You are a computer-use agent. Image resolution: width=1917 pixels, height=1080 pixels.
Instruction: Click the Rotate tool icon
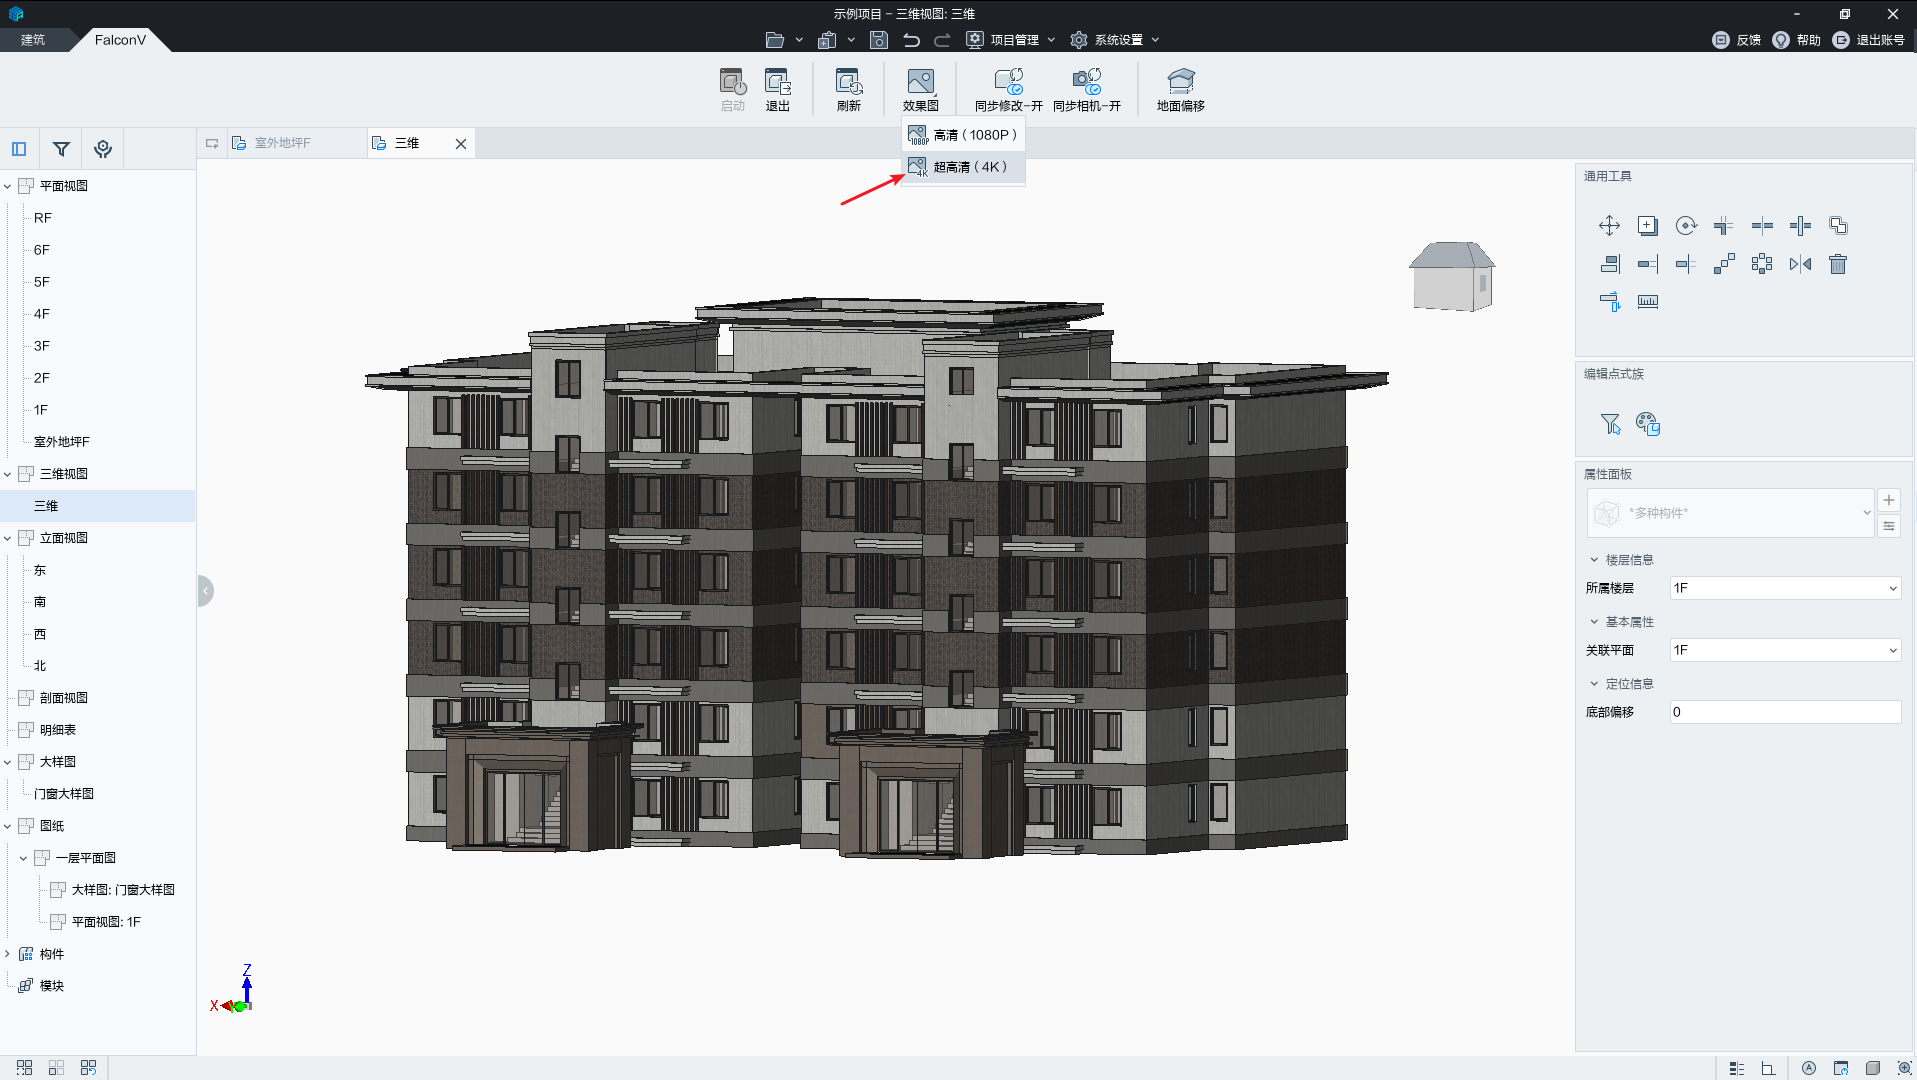(x=1686, y=226)
